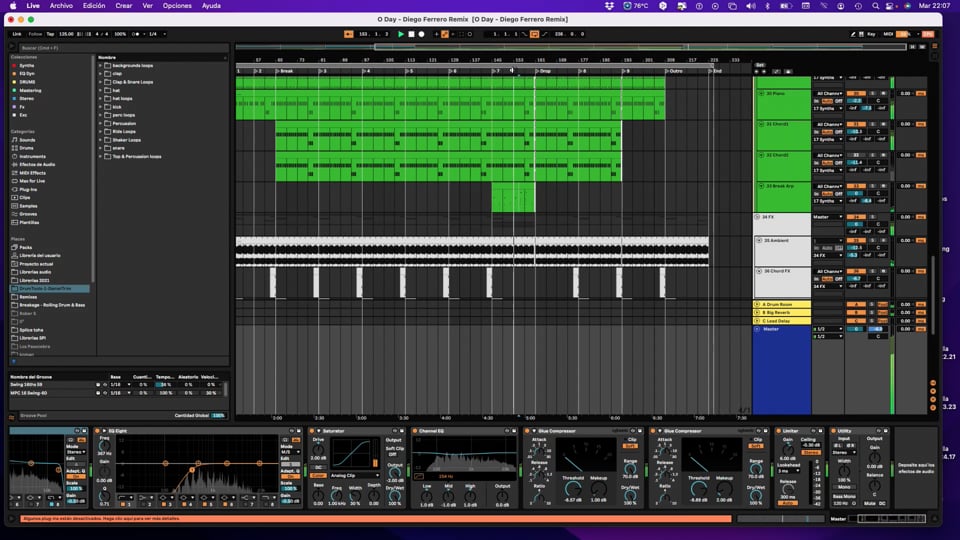Click the Cantidad Global amount slider
960x540 pixels.
coord(218,416)
